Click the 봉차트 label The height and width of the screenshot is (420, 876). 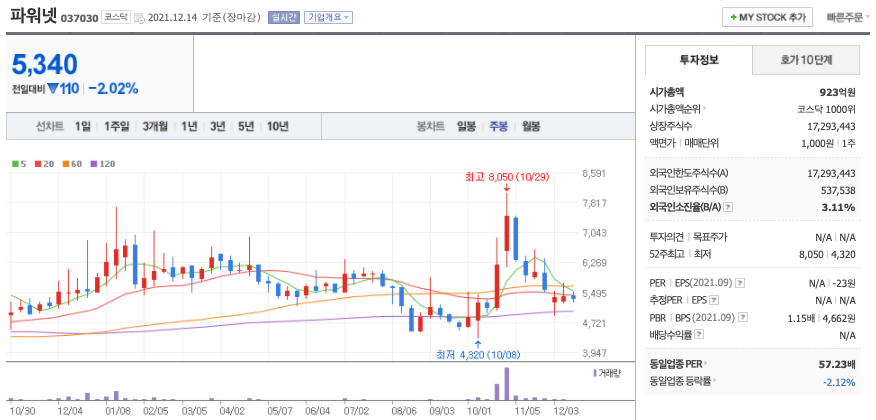(x=431, y=126)
